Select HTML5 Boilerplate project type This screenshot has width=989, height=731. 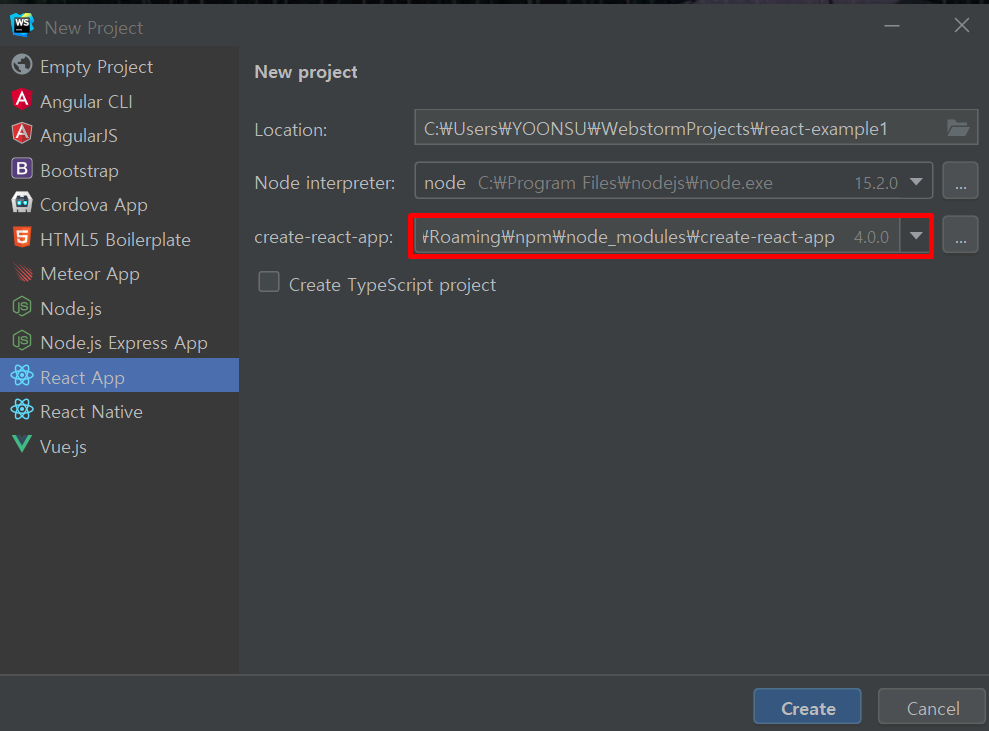pyautogui.click(x=119, y=239)
